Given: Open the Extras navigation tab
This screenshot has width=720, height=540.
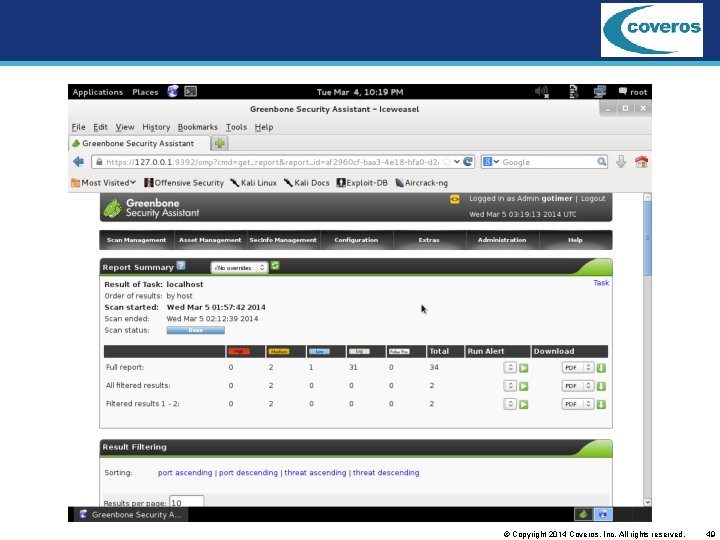Looking at the screenshot, I should click(429, 240).
